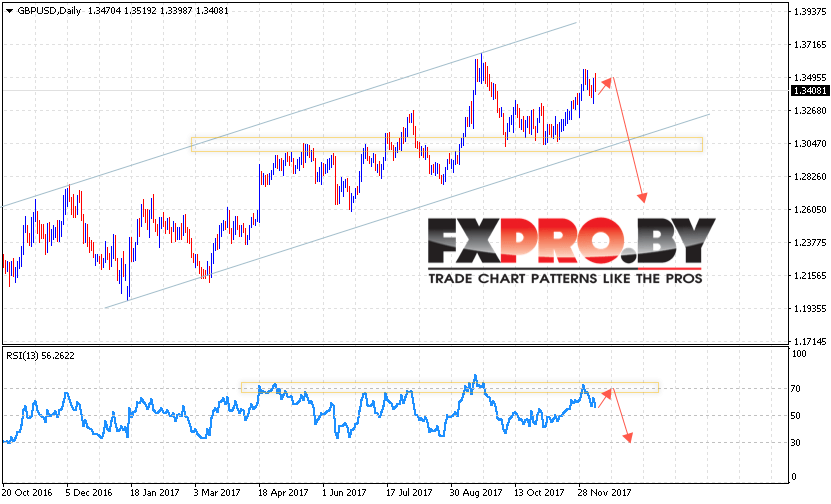Click the 18 Jan 2017 date label
Screen dimensions: 831x504
click(155, 493)
